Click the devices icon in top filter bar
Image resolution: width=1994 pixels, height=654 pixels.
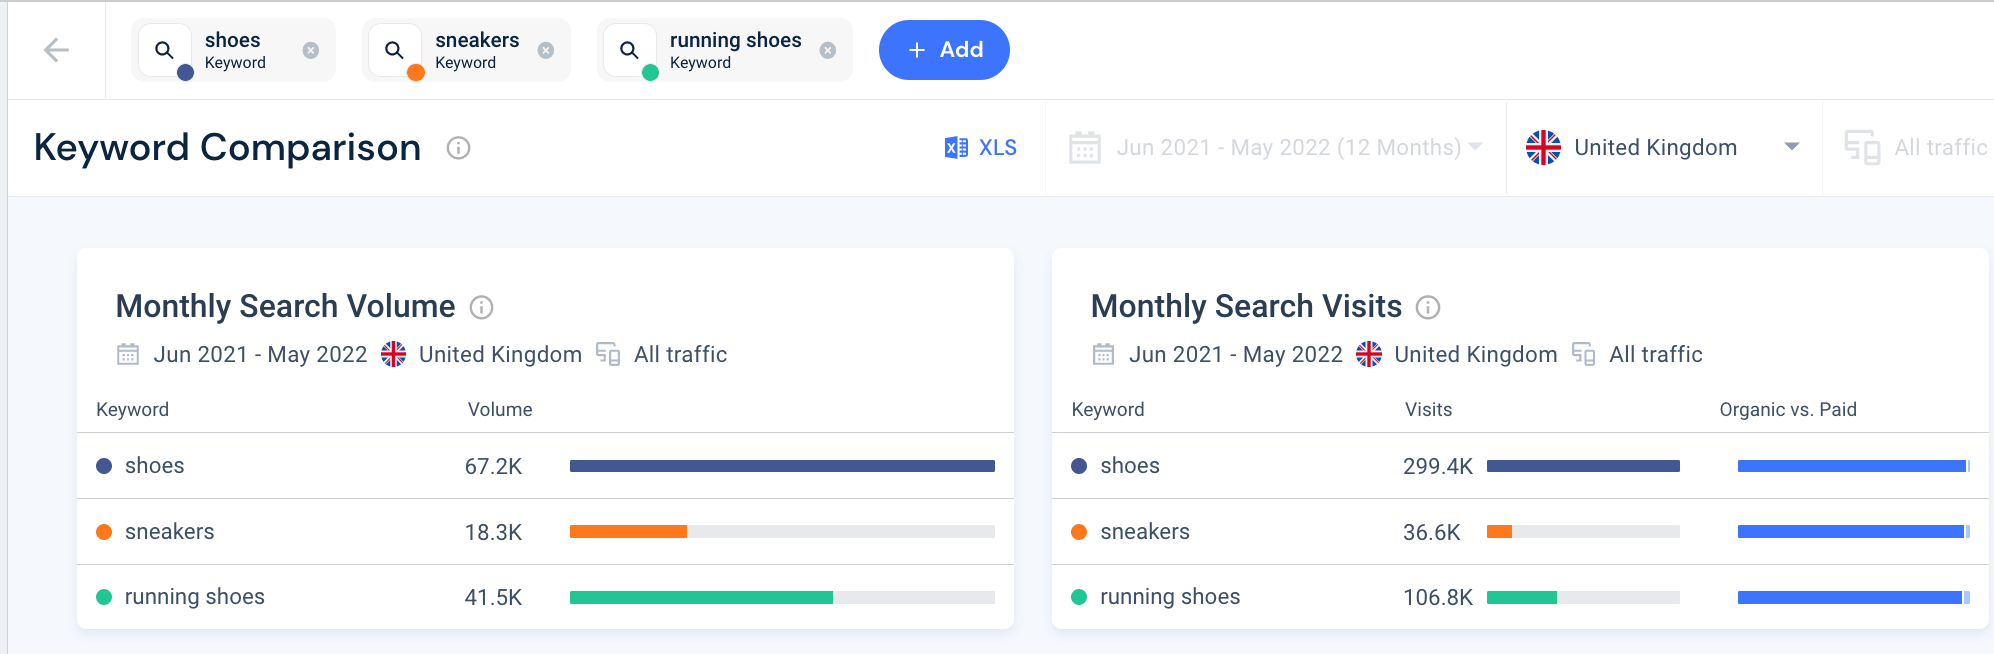(x=1862, y=148)
